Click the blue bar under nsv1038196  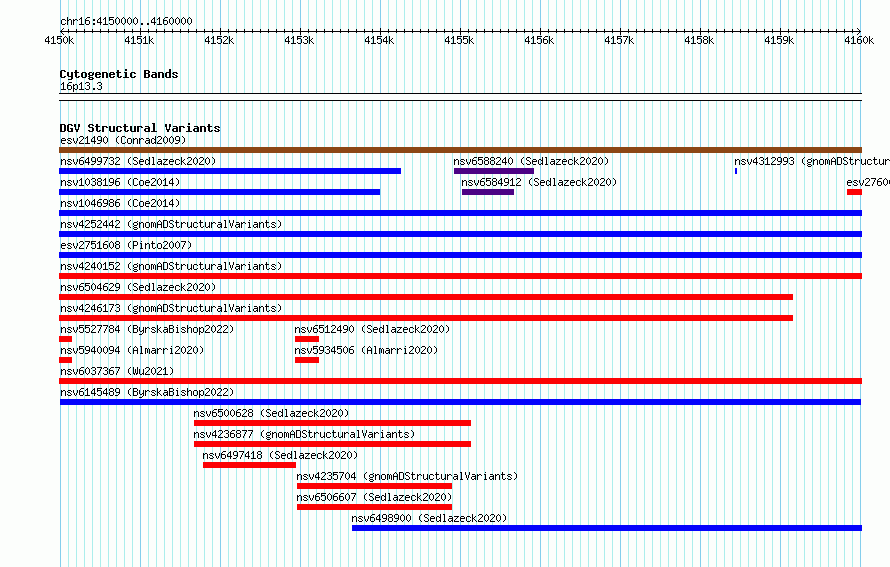pyautogui.click(x=220, y=192)
